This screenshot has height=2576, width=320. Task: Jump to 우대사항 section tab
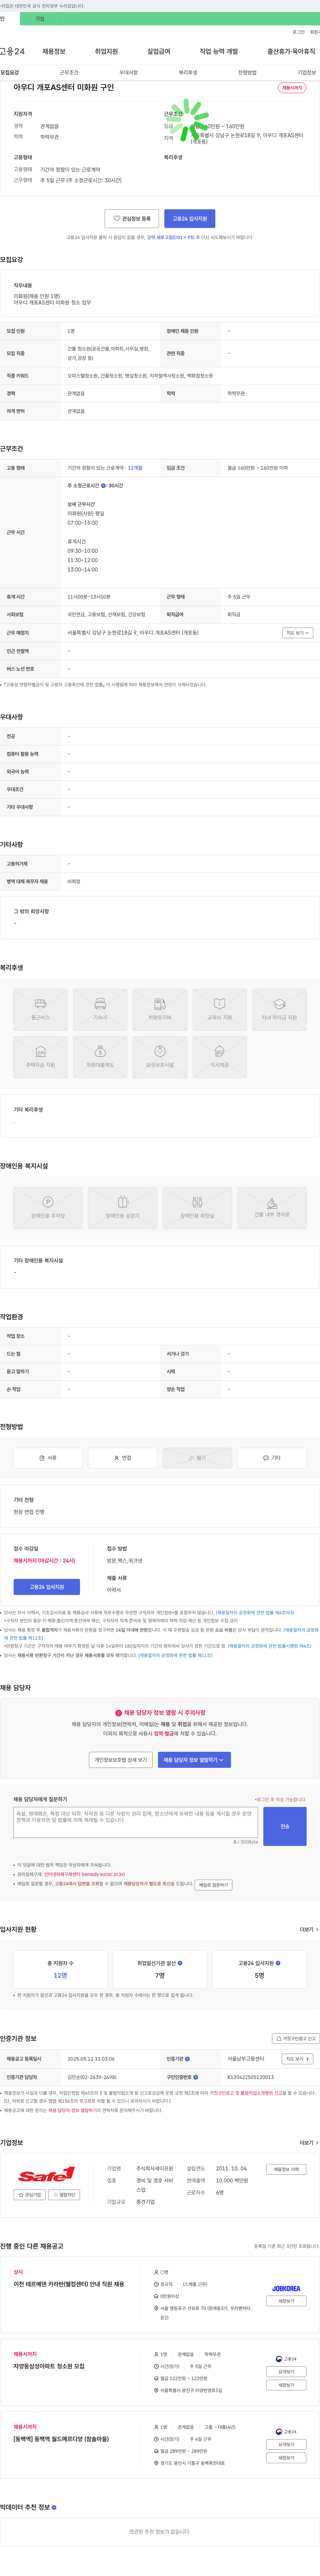click(128, 72)
